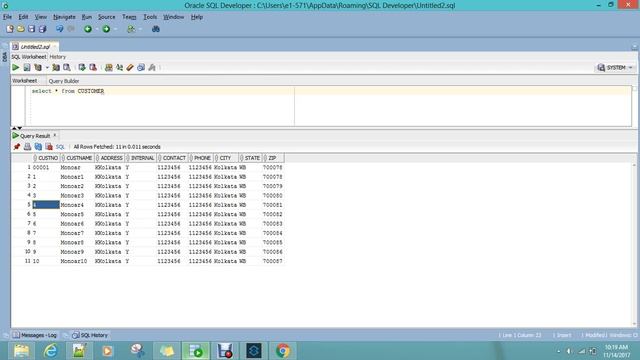Open the Run menu

(x=87, y=17)
